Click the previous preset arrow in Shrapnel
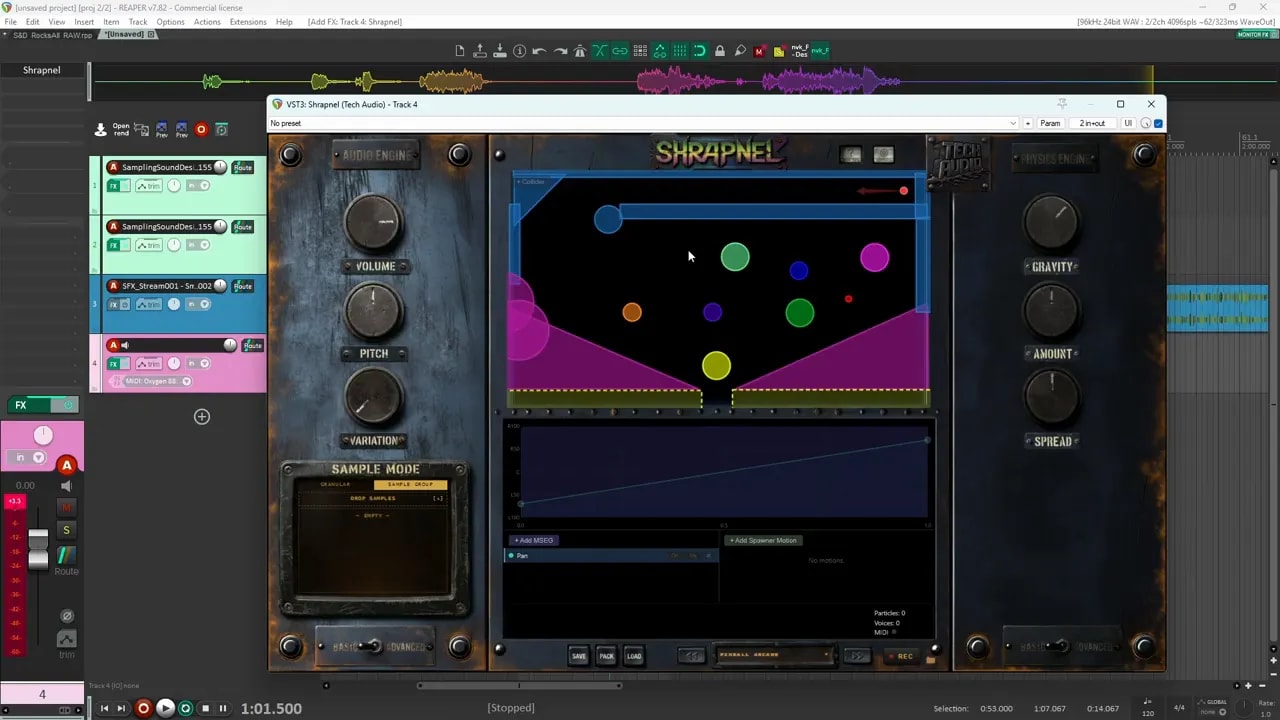Screen dimensions: 1280x720 click(x=692, y=656)
